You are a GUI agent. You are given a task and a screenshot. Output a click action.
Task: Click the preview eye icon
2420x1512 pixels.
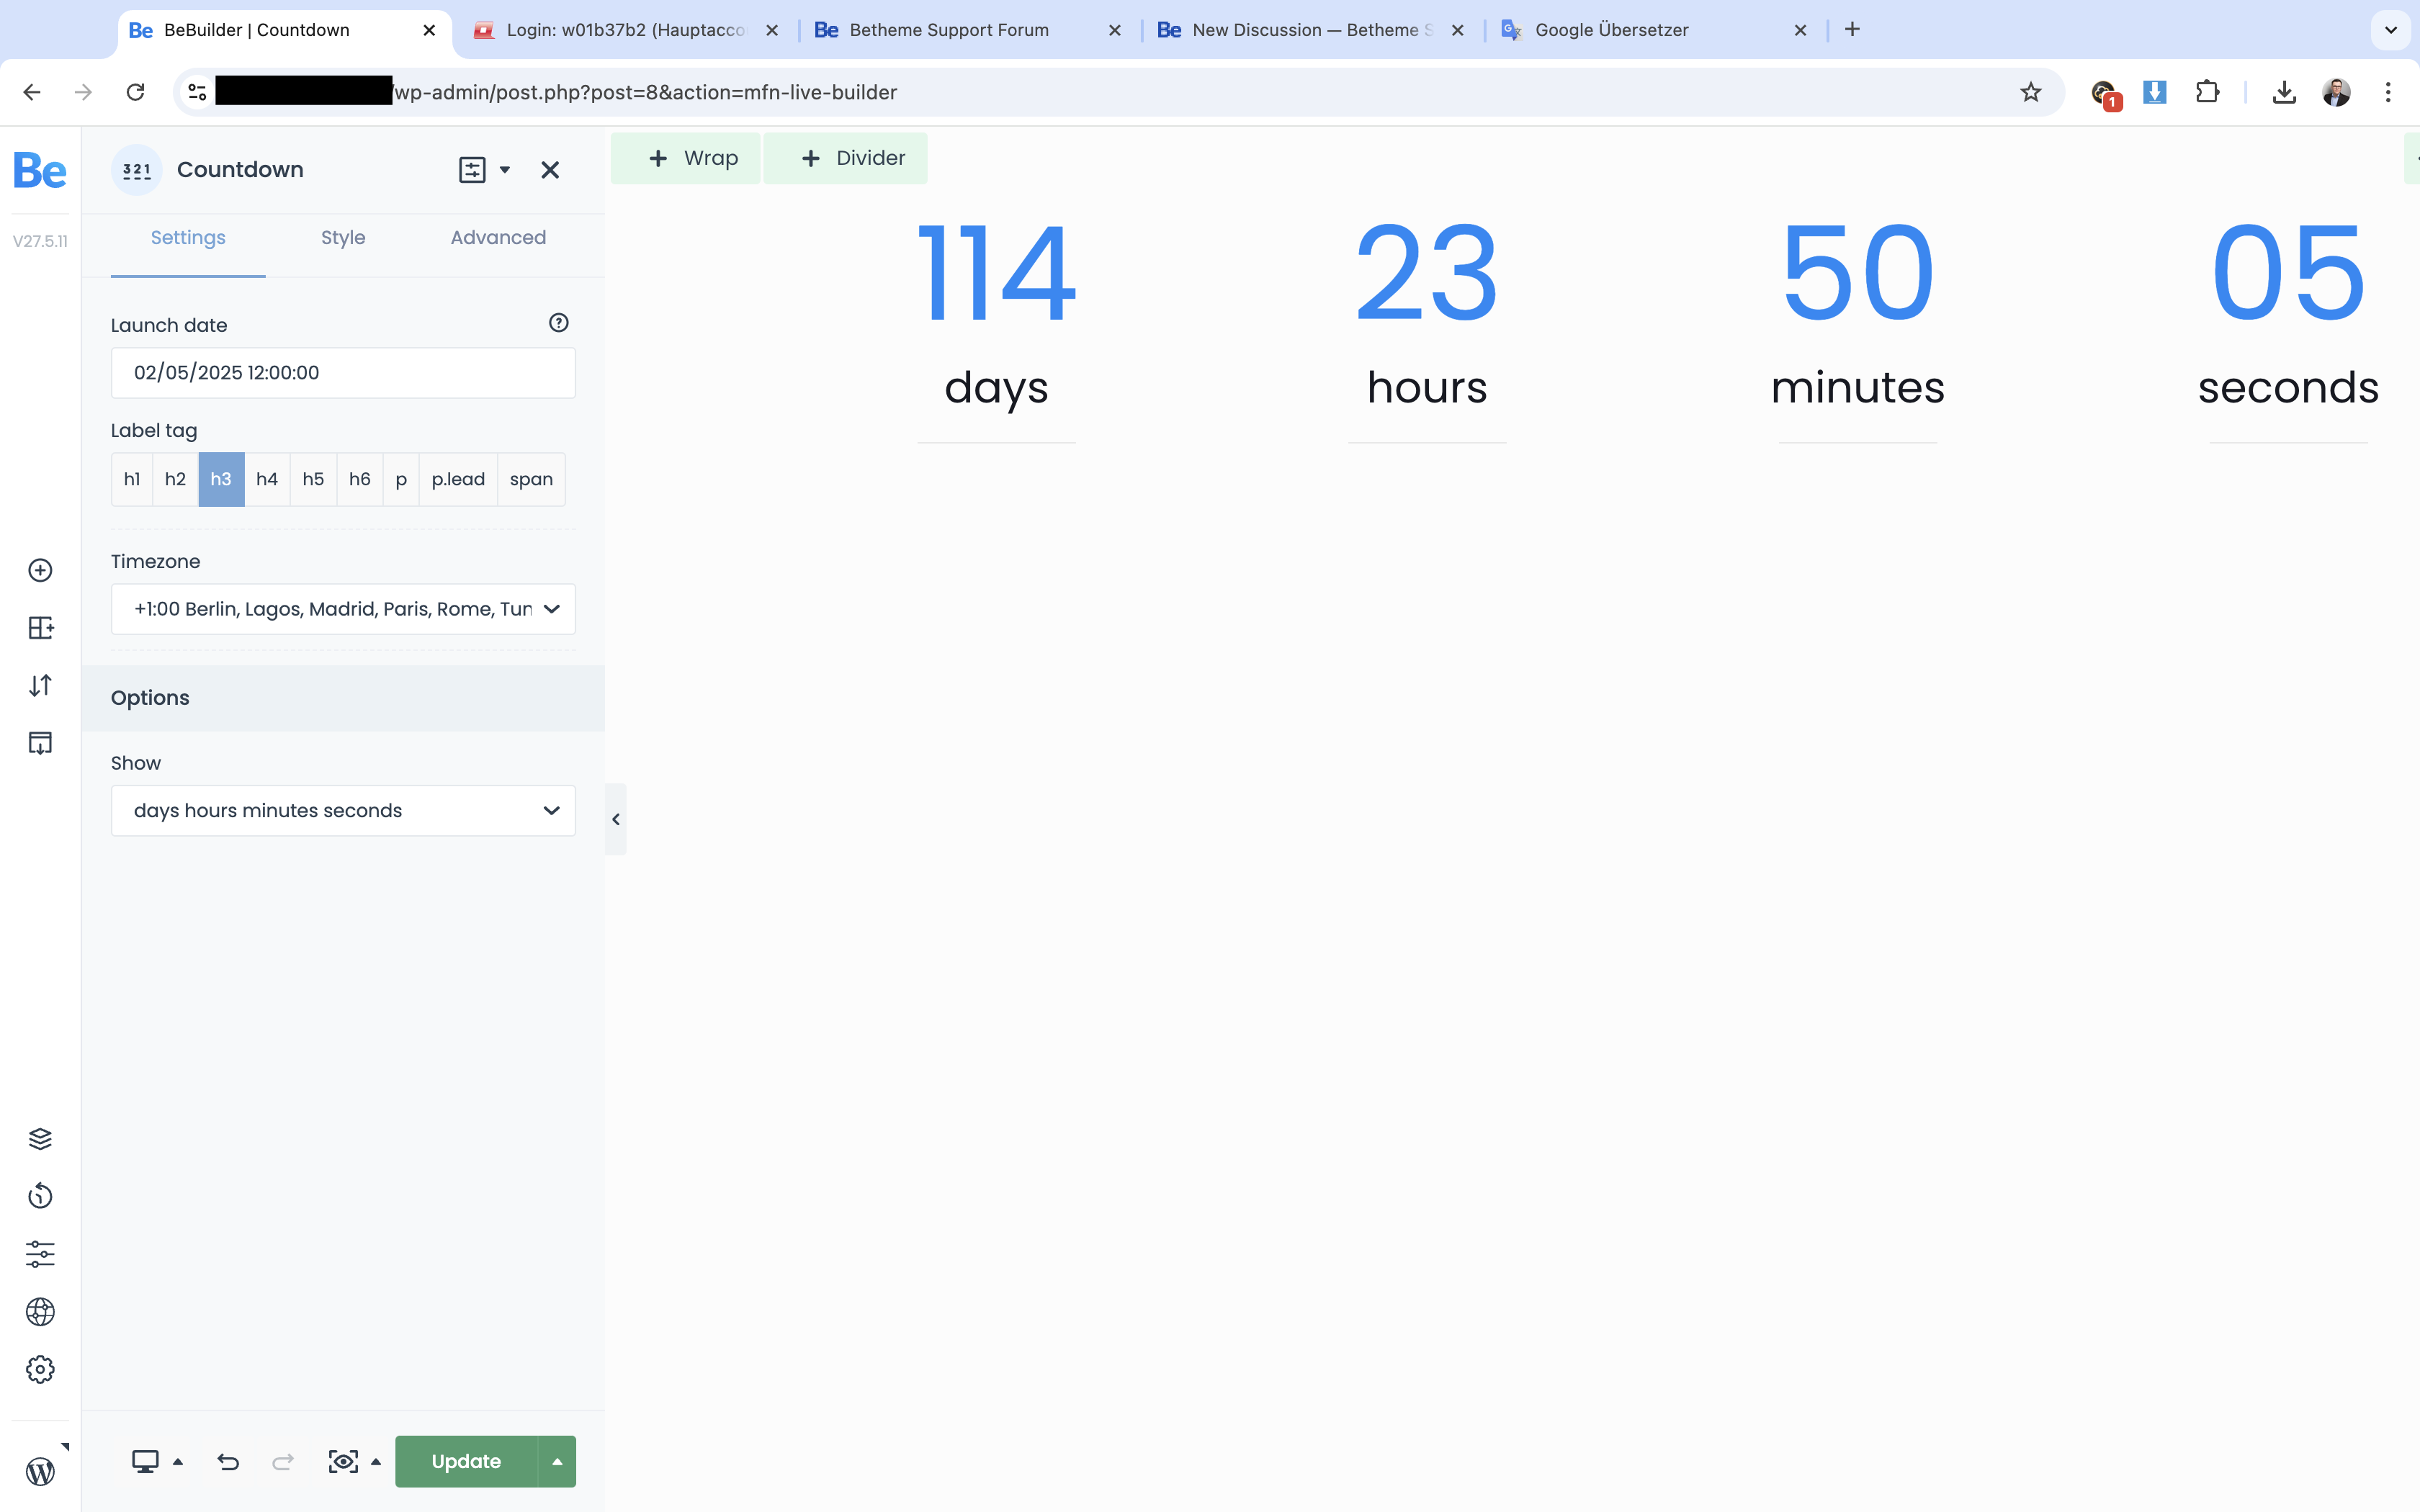343,1462
